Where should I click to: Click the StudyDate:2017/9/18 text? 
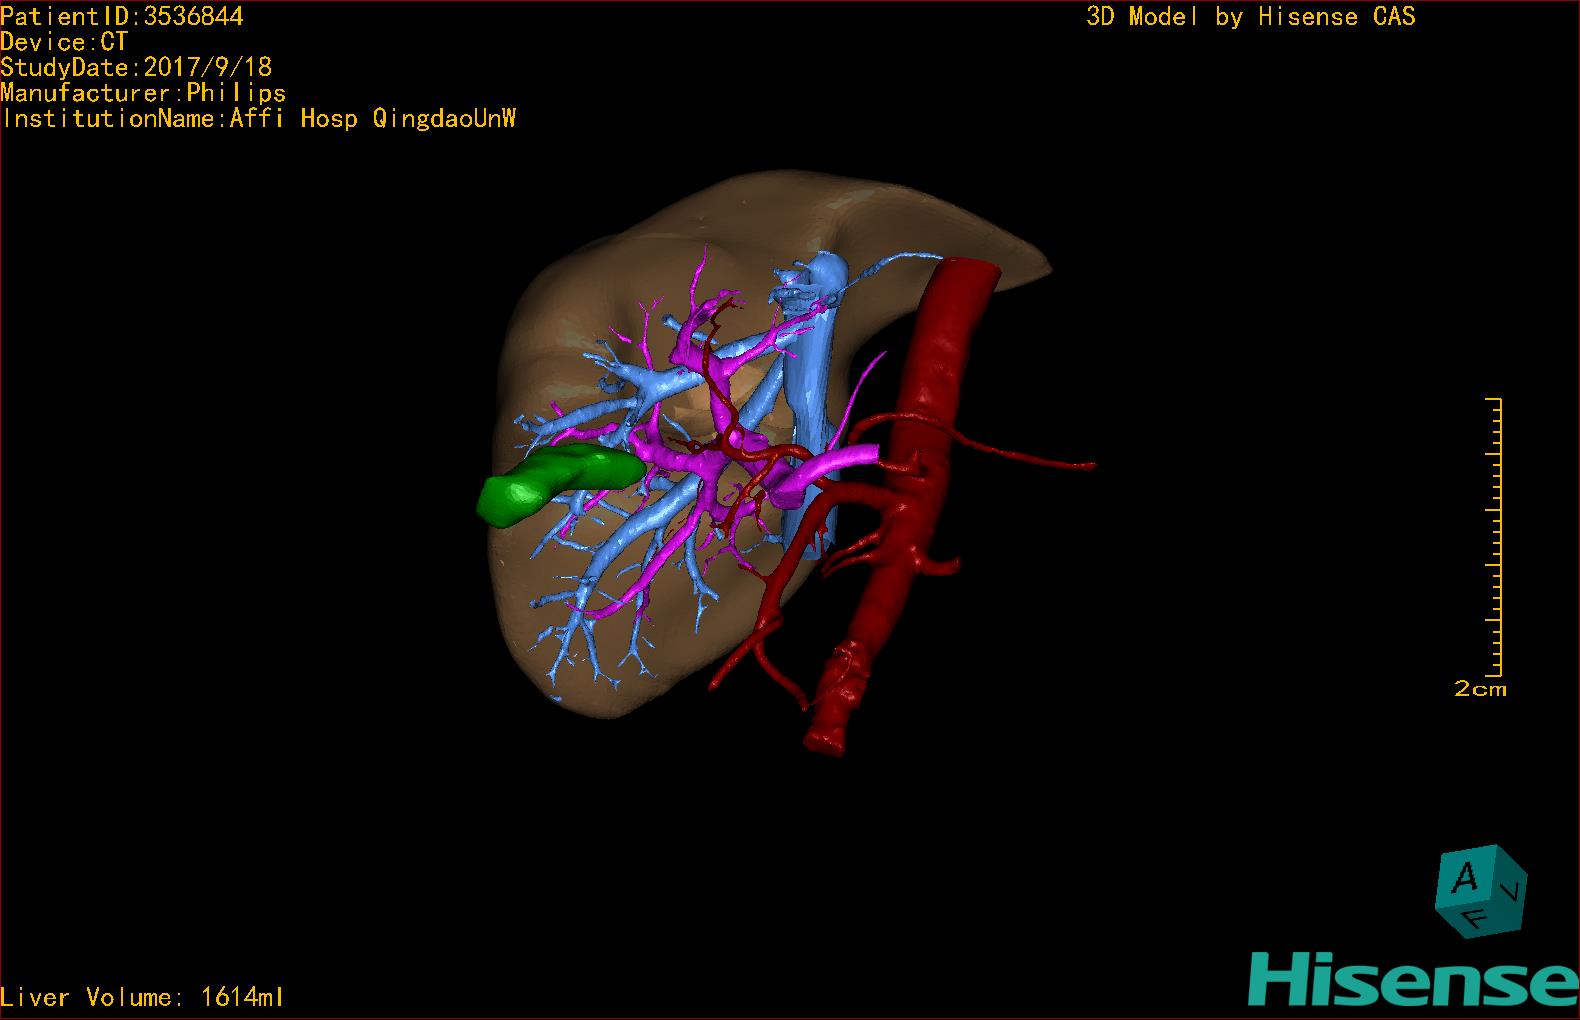pyautogui.click(x=136, y=67)
